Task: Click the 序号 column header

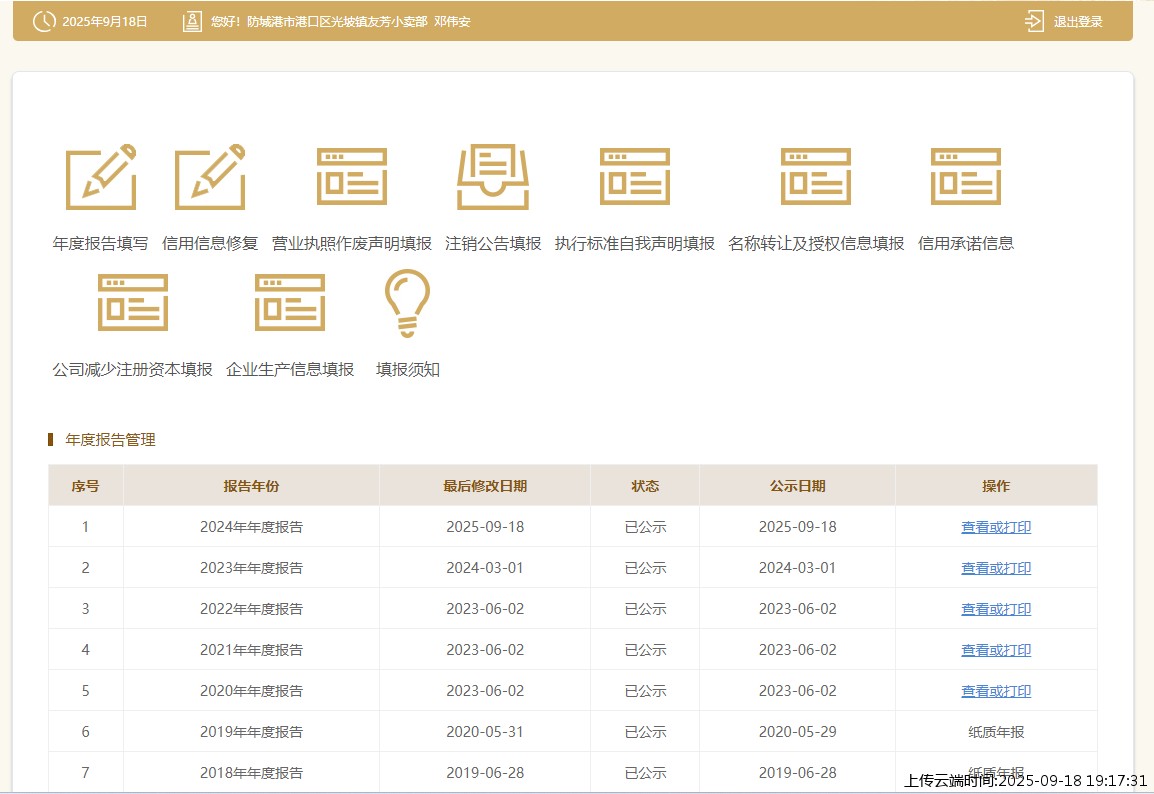Action: 85,486
